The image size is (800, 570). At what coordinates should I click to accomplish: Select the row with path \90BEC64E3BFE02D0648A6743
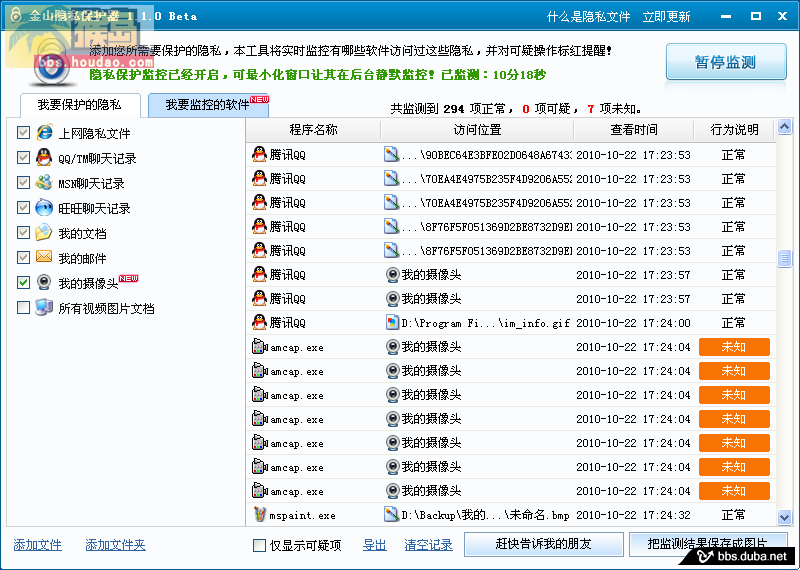coord(511,155)
